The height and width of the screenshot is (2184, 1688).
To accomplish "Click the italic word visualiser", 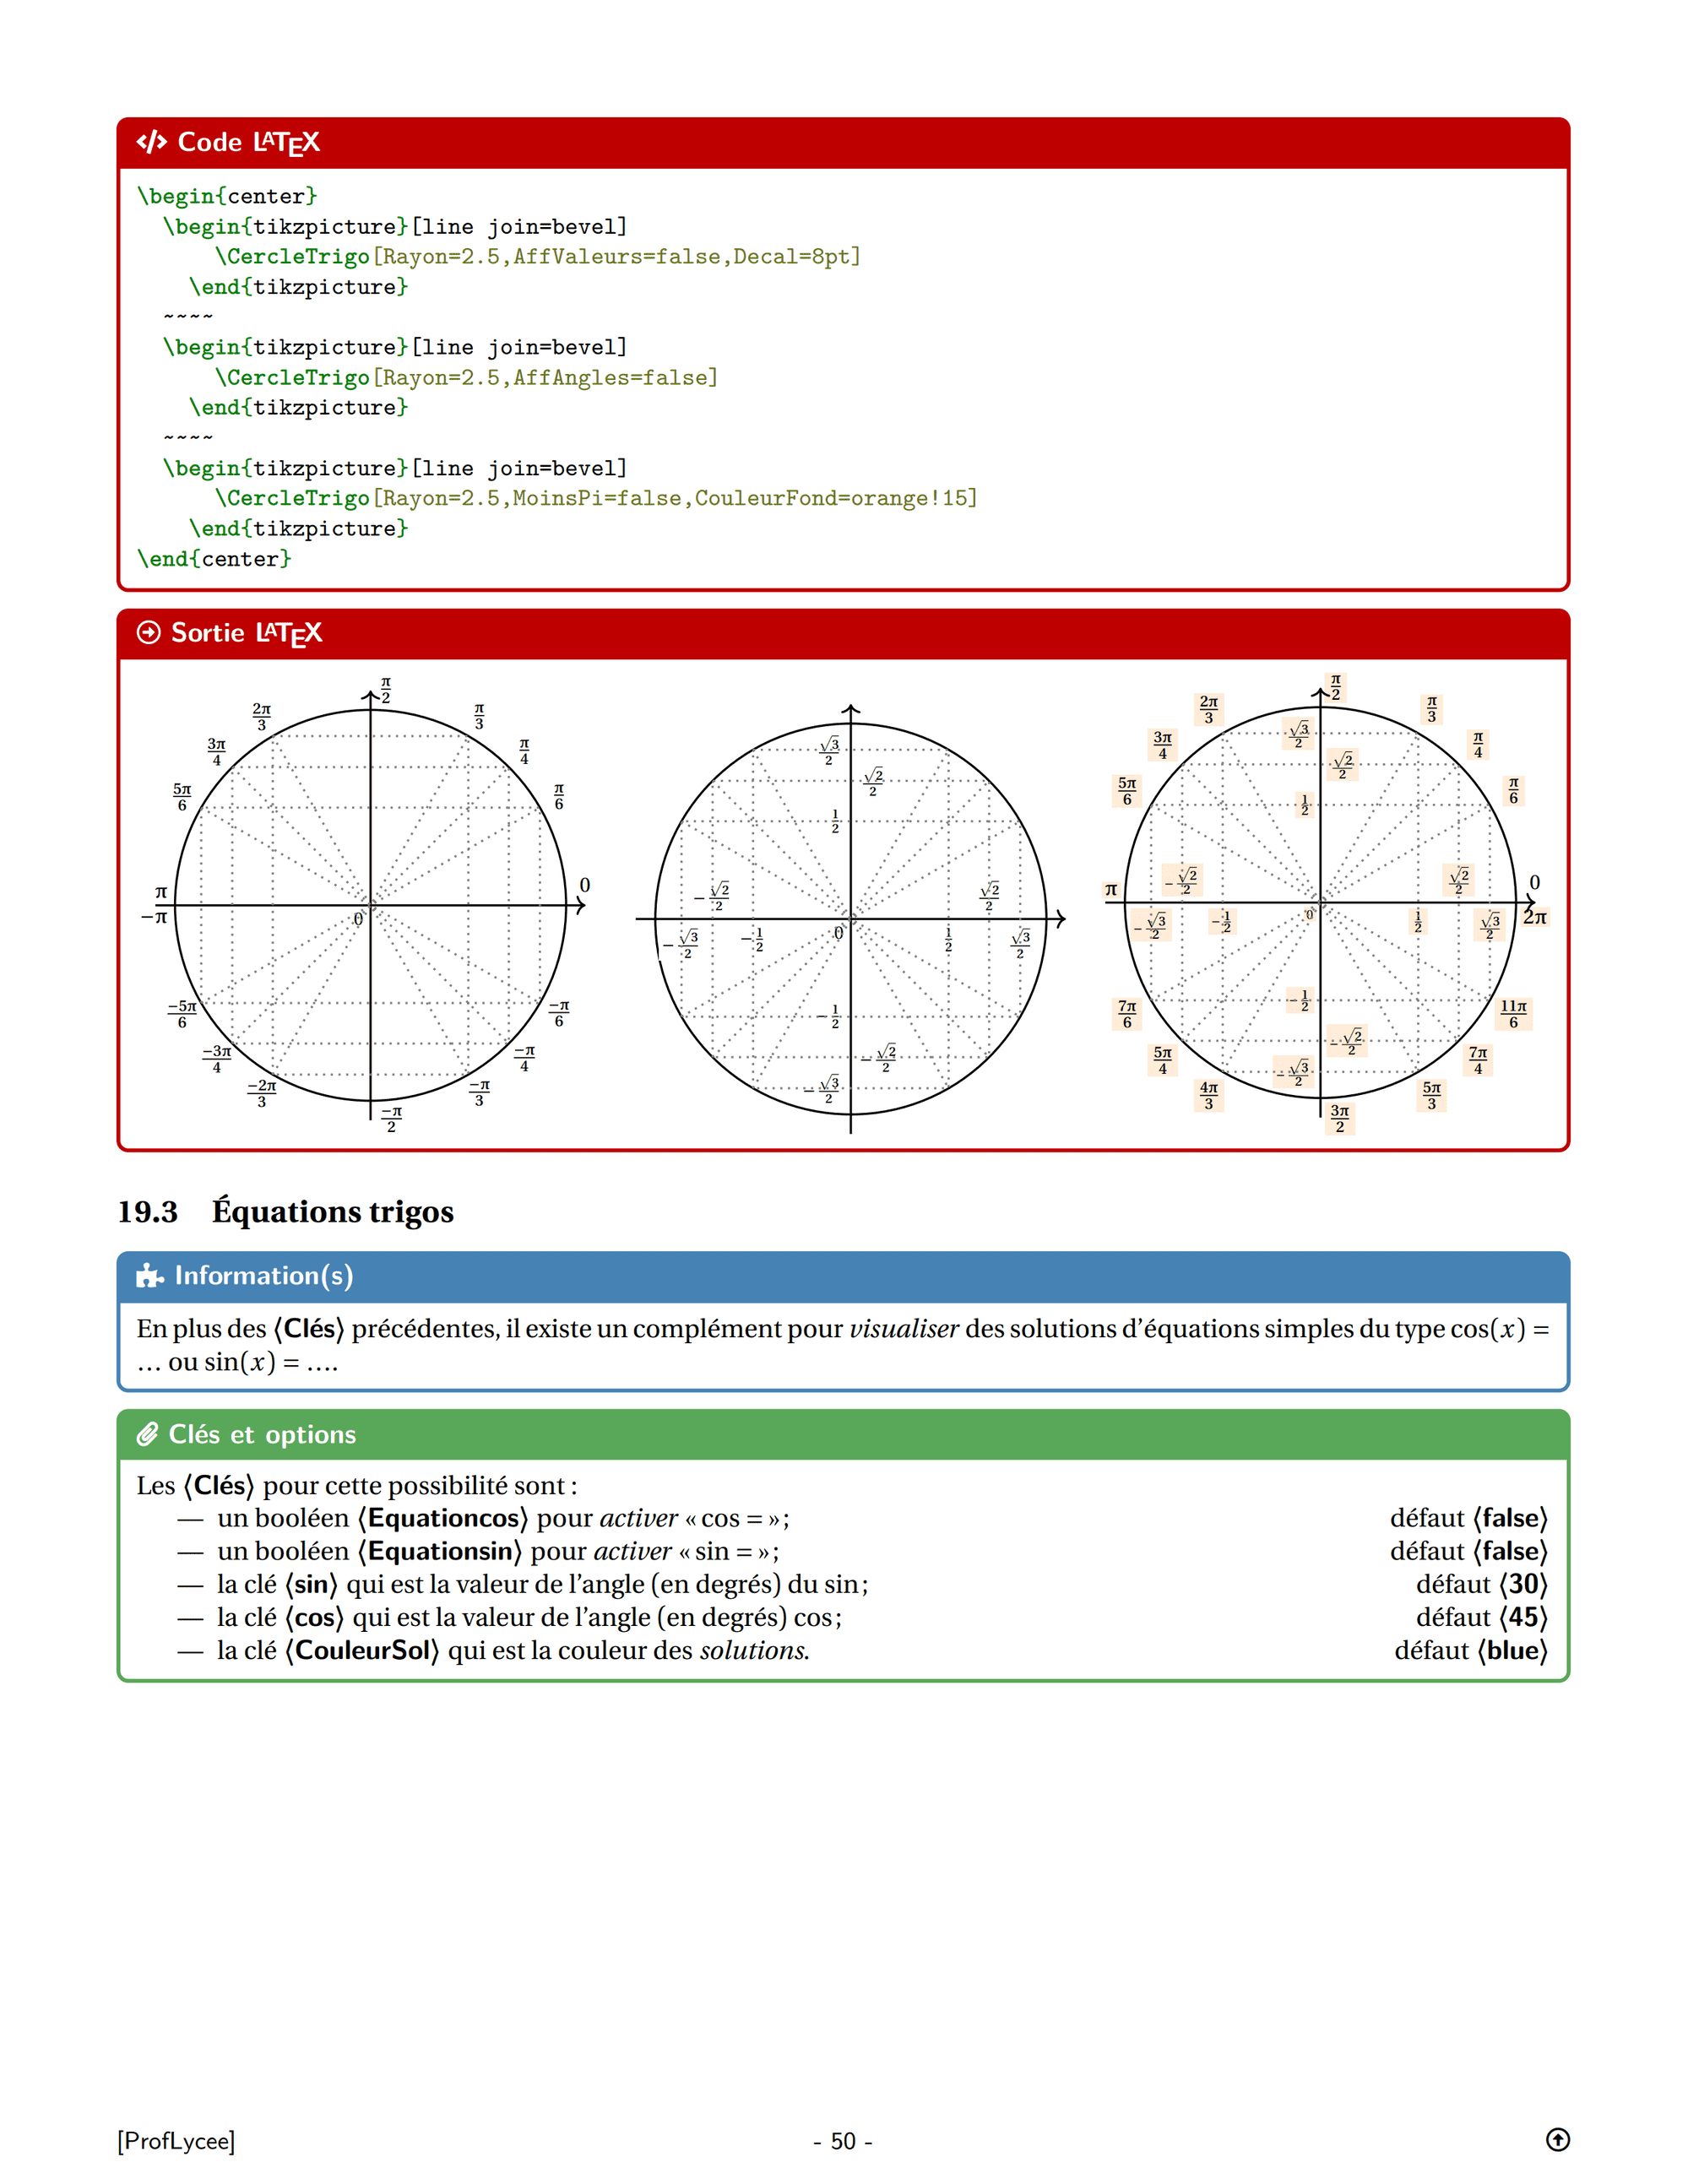I will click(903, 1329).
